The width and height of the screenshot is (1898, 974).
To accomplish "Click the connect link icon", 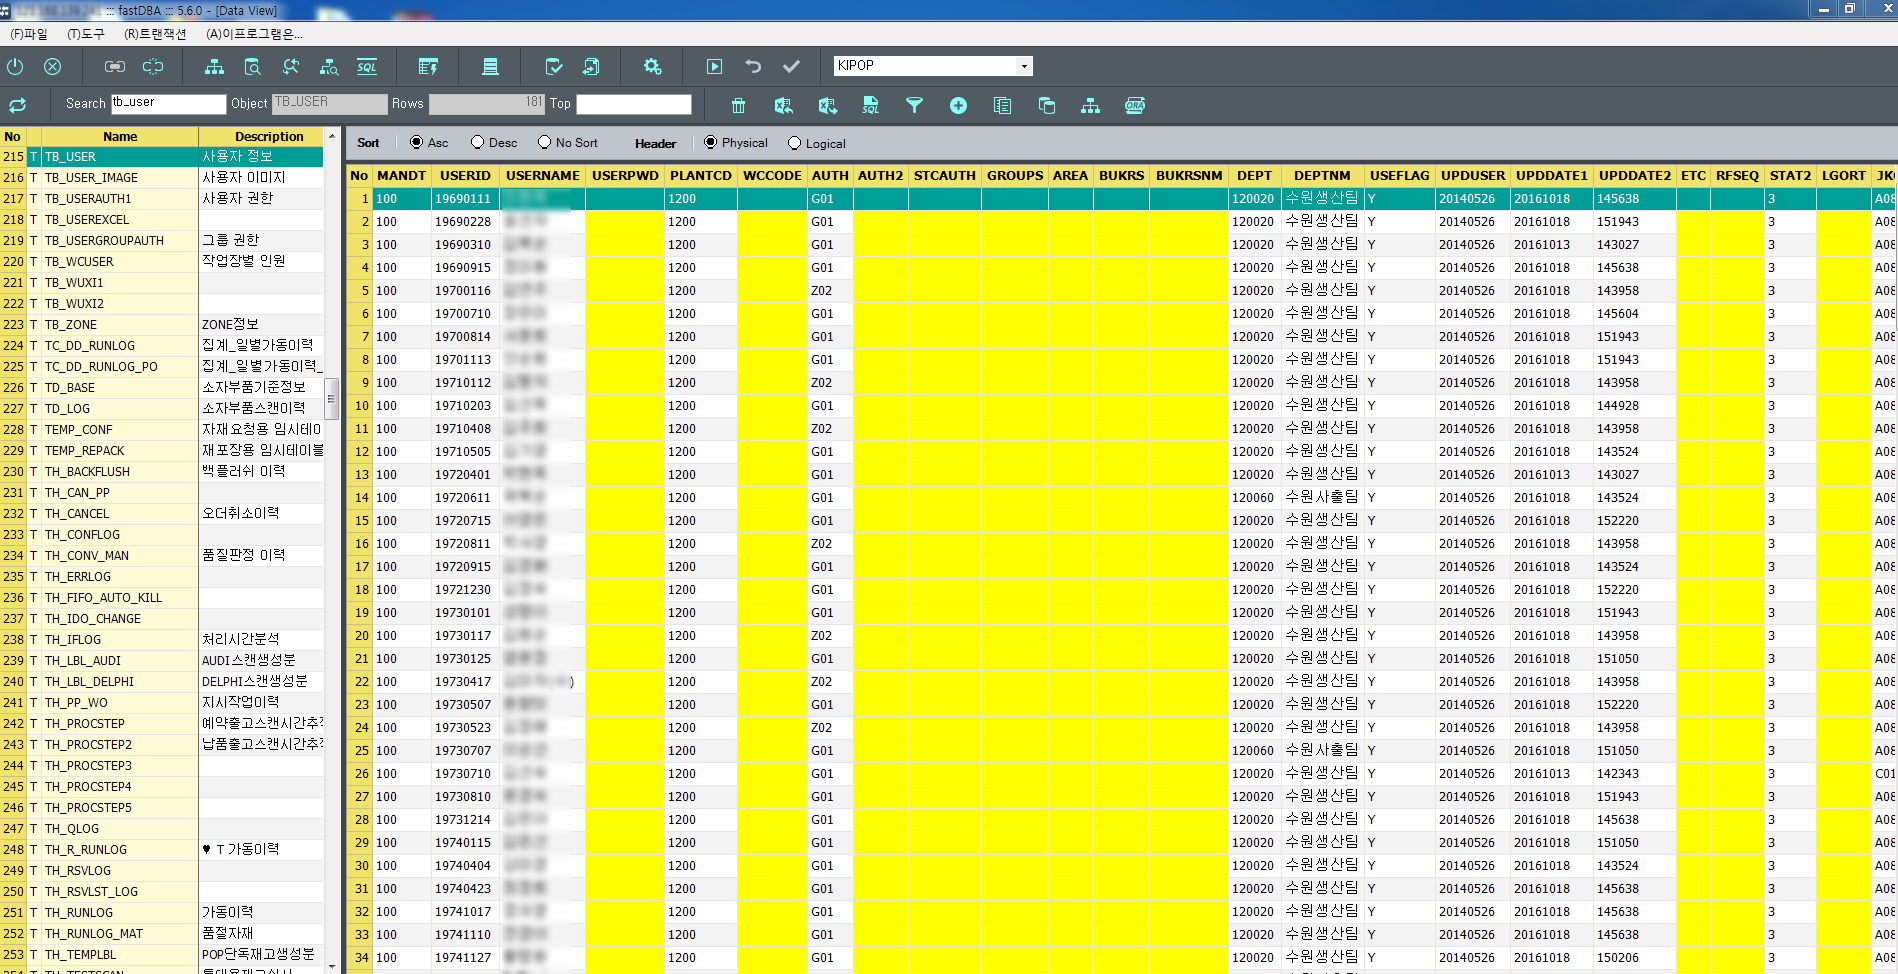I will pos(115,66).
